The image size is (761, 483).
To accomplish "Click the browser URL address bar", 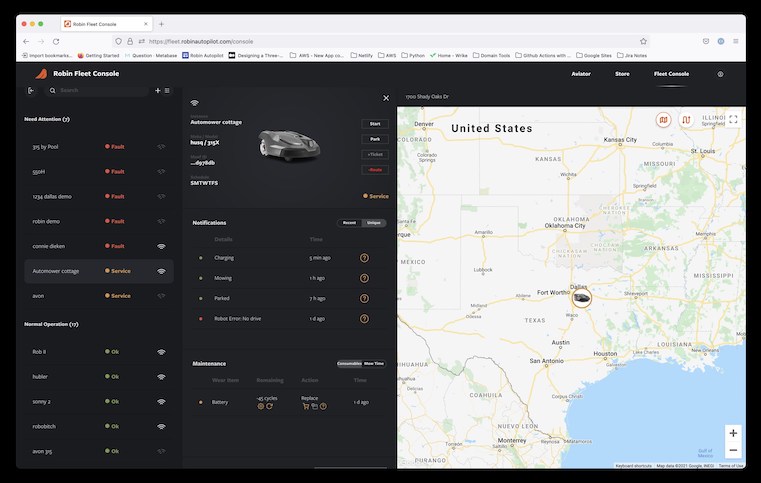I will click(x=379, y=41).
